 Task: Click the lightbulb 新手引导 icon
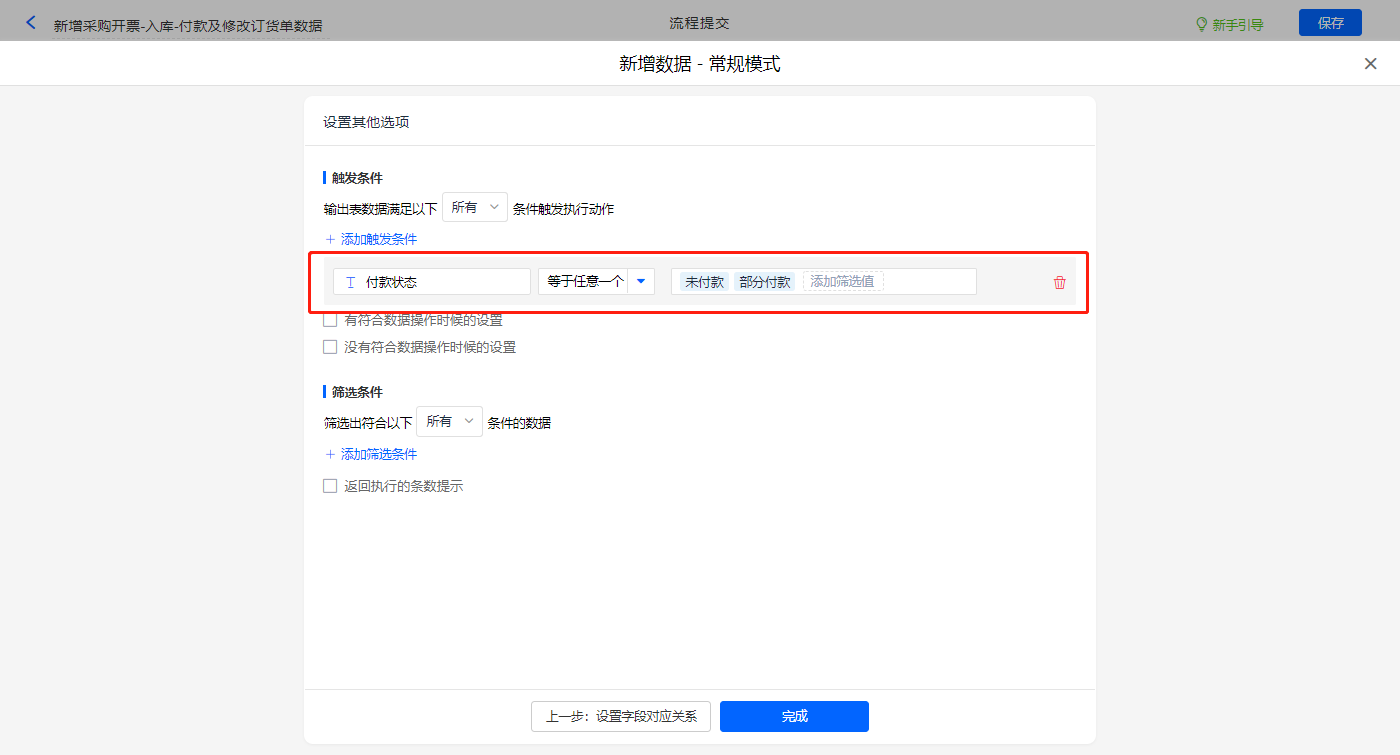pyautogui.click(x=1202, y=24)
